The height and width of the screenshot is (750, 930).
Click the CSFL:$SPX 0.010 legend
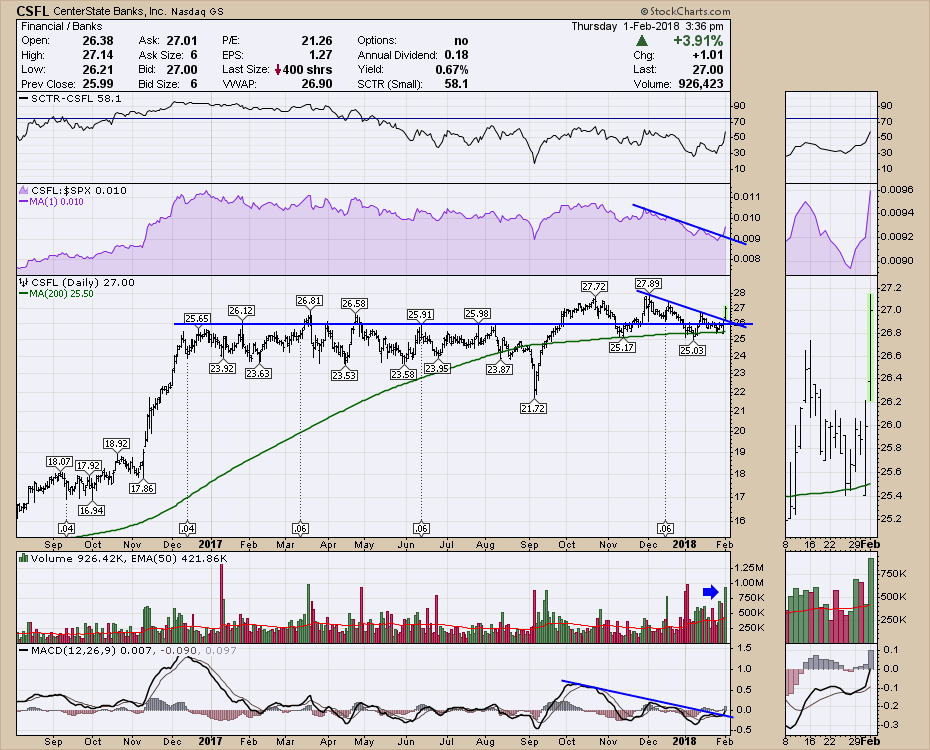(74, 190)
